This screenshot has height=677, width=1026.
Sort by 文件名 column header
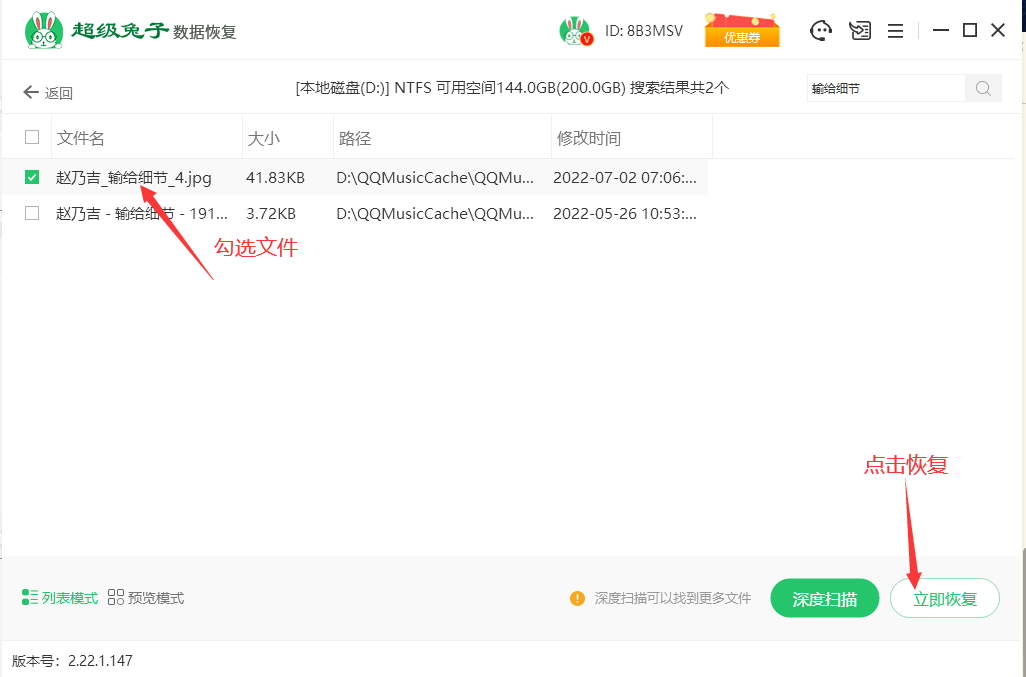click(x=81, y=138)
